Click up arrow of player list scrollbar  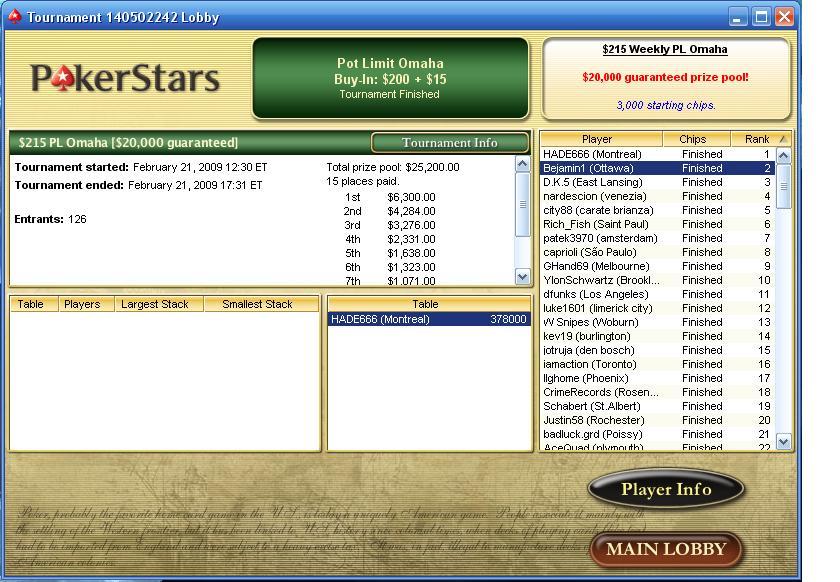click(x=783, y=156)
